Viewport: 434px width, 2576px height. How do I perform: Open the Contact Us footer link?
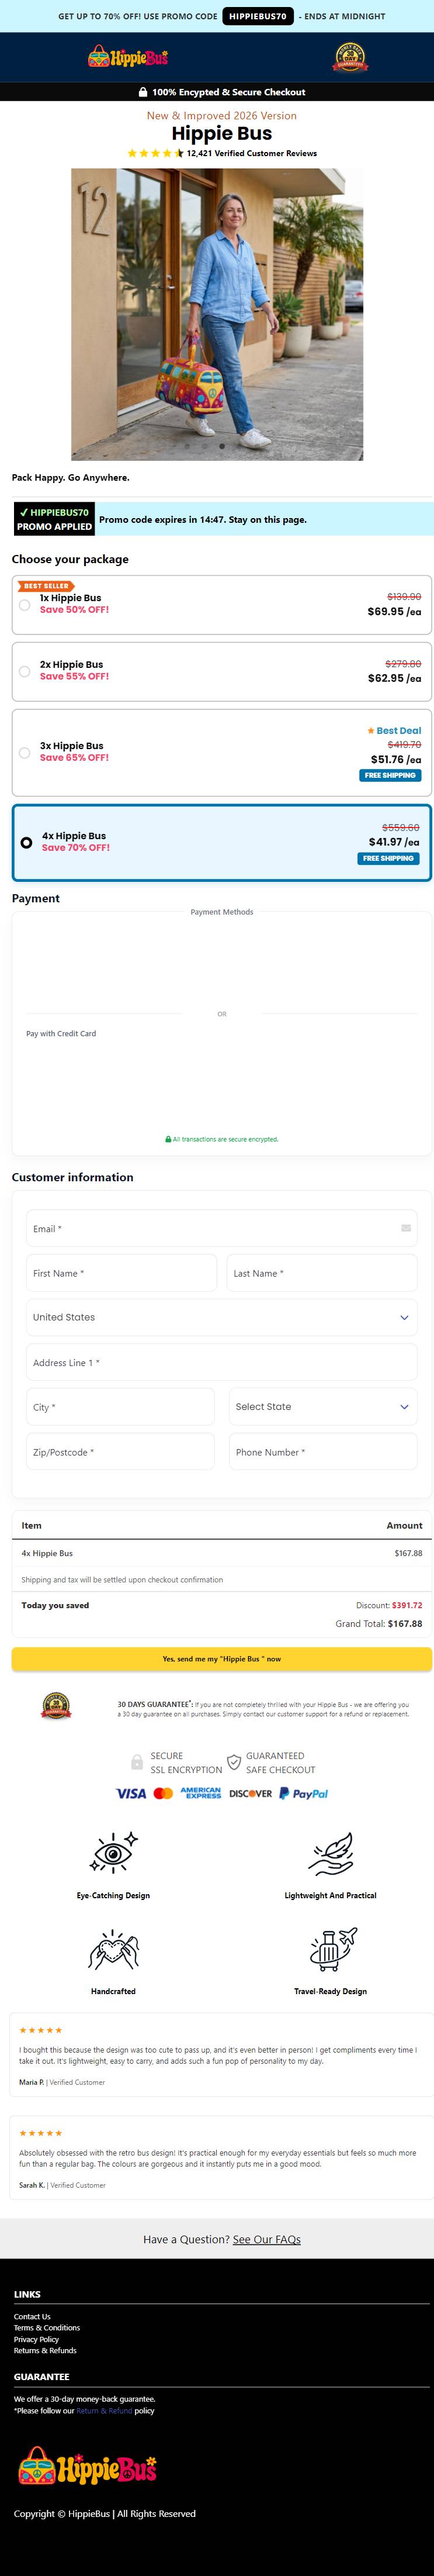pos(32,2316)
